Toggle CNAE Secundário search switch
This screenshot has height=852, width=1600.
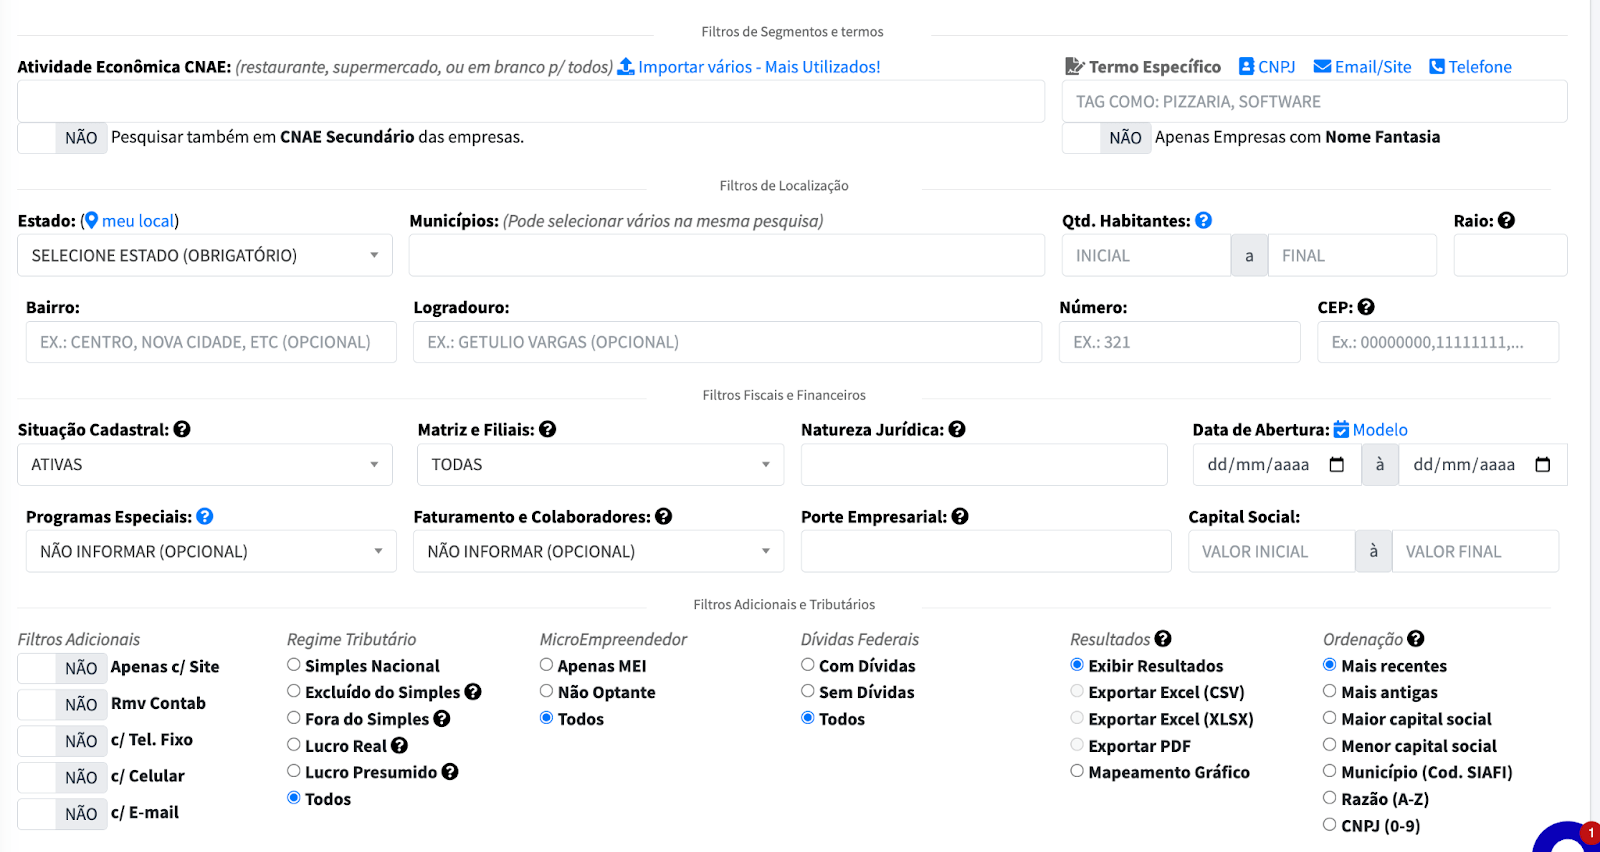62,137
